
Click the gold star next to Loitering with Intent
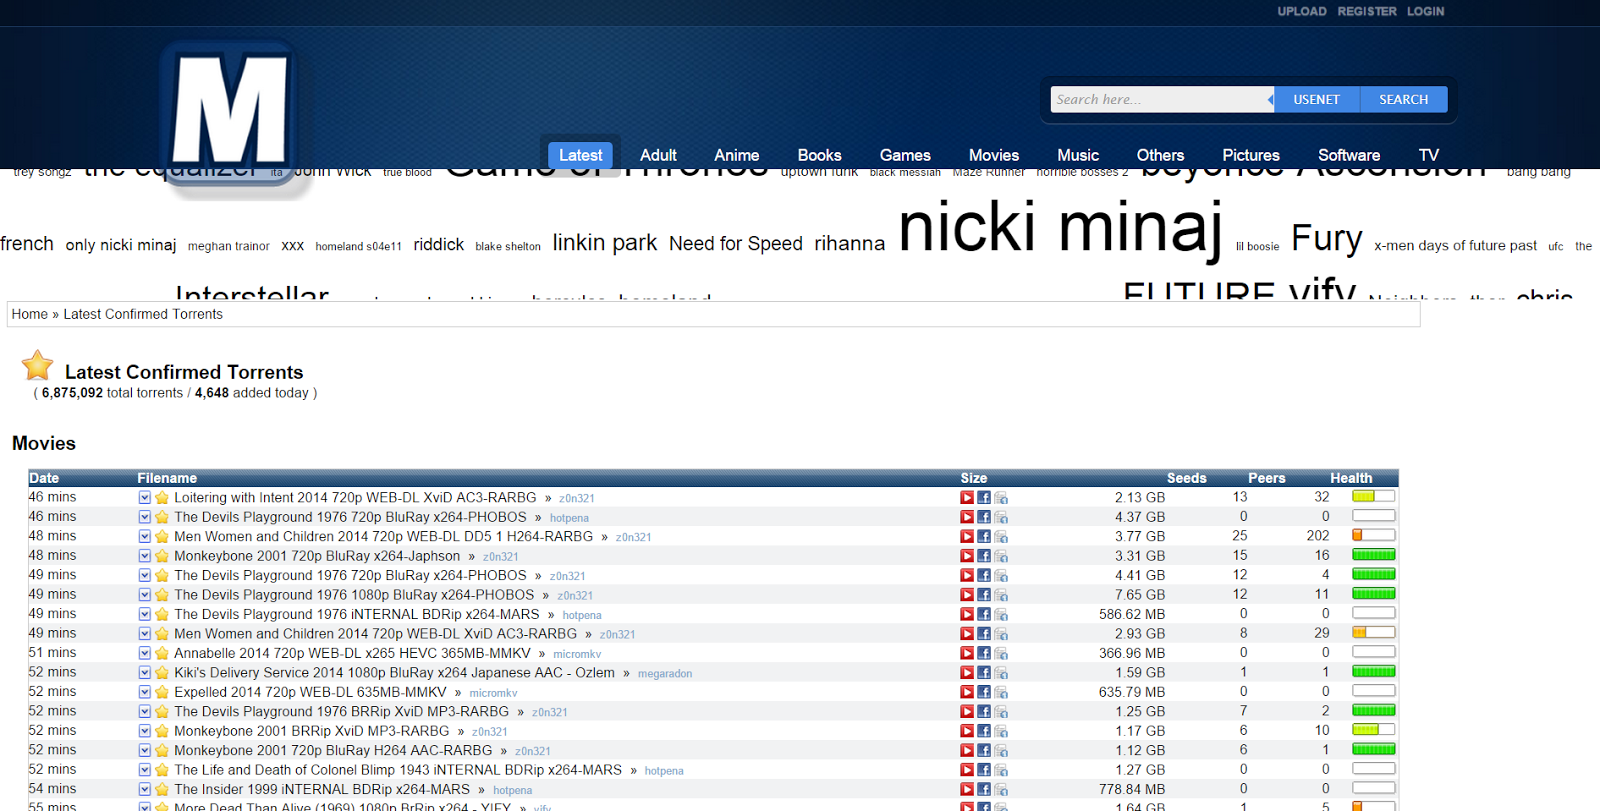(x=162, y=498)
